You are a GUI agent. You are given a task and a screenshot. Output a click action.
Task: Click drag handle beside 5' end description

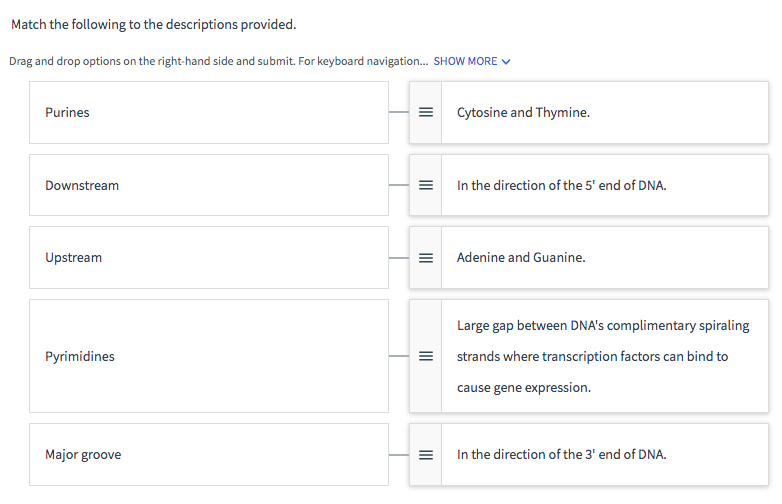(425, 185)
